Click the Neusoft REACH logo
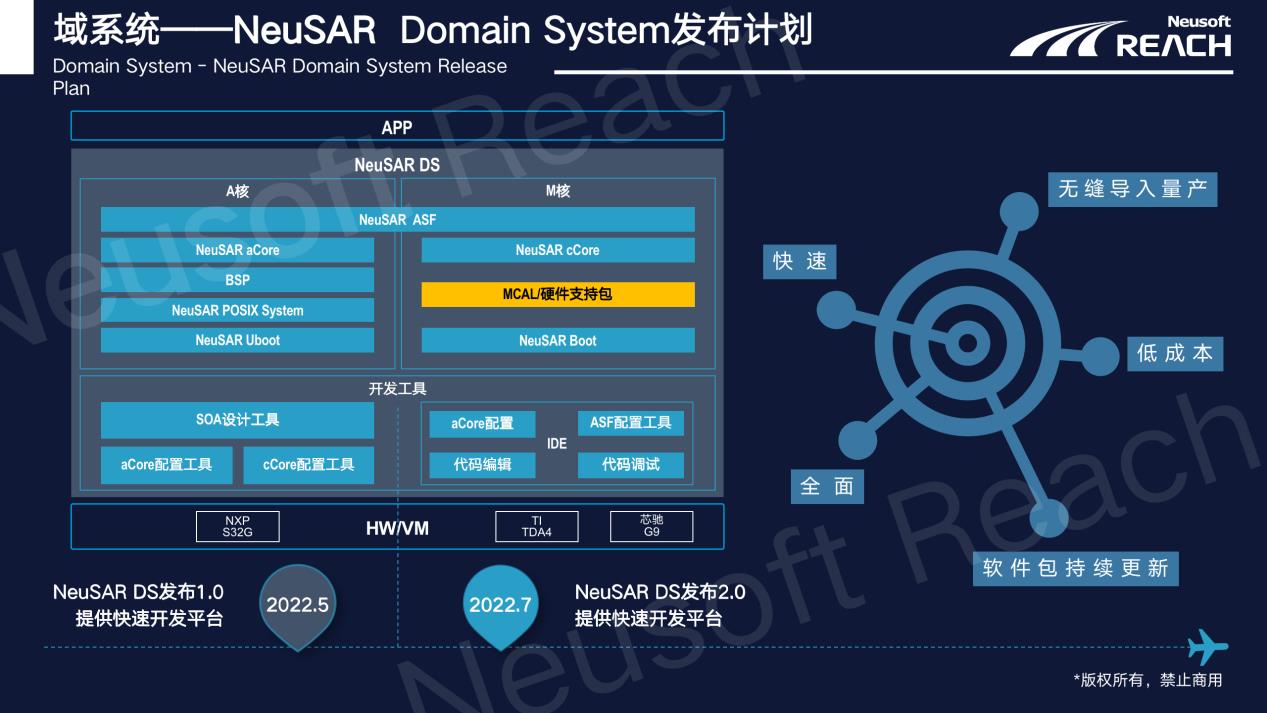The image size is (1267, 713). coord(1121,37)
